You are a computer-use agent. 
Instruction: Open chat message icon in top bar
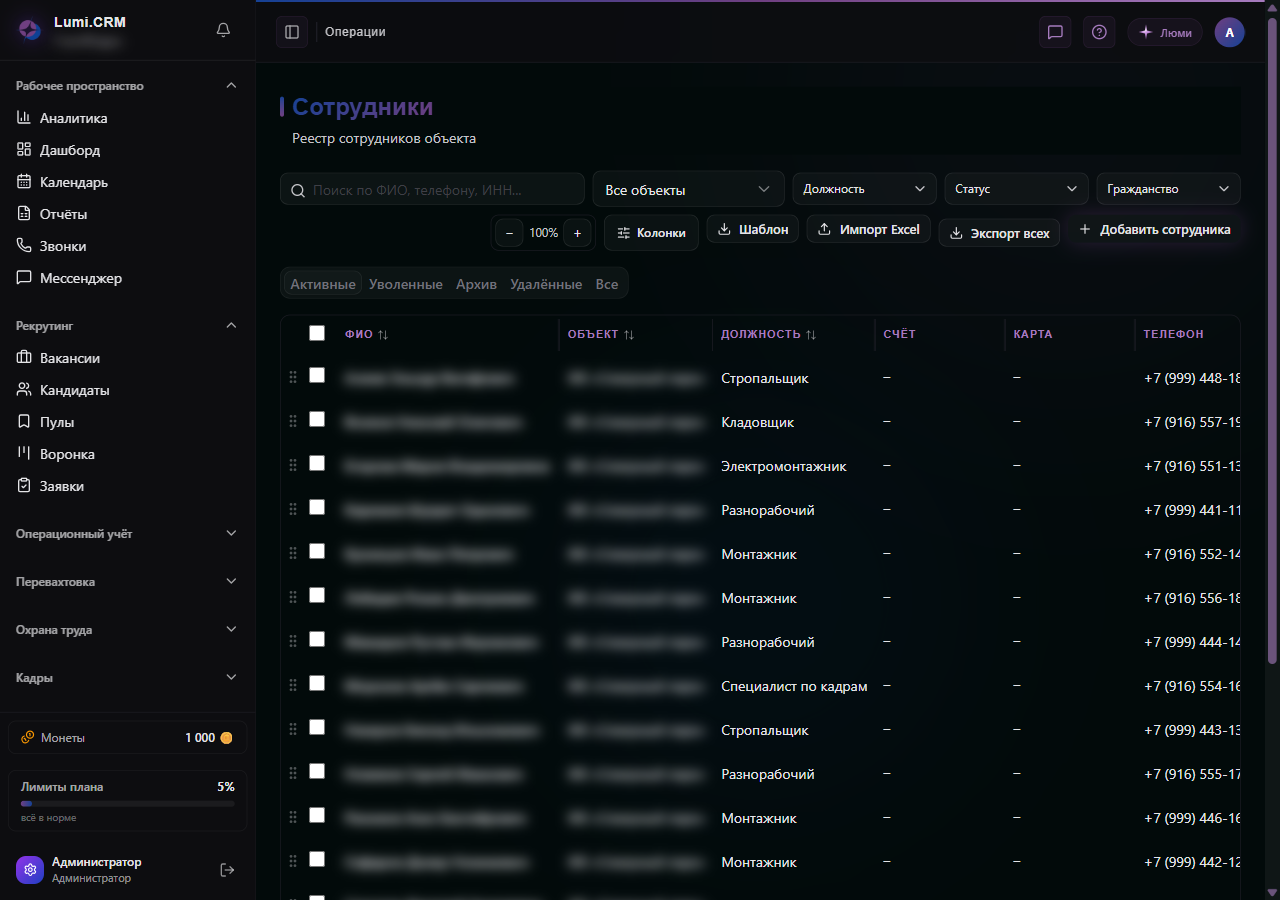[x=1055, y=32]
